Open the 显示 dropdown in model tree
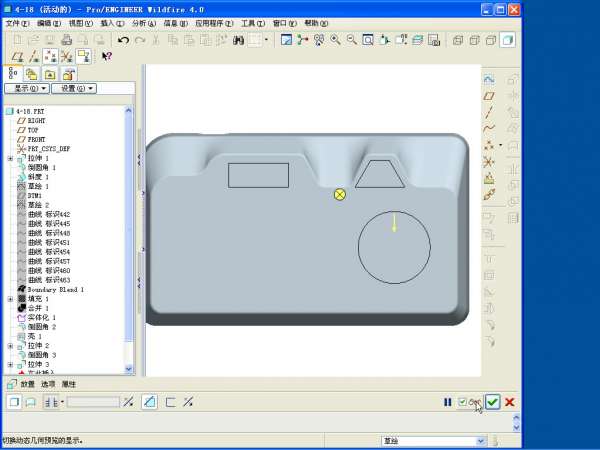 (x=27, y=88)
